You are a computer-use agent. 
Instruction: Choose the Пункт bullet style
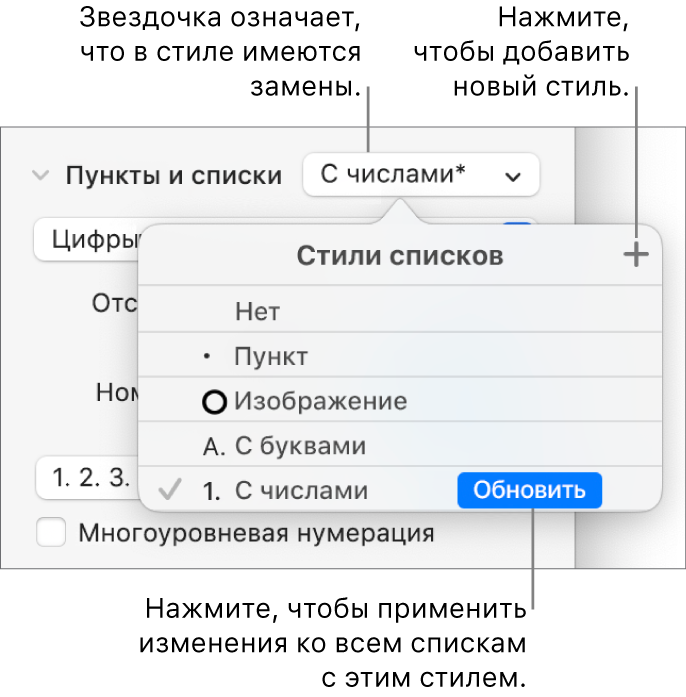(x=400, y=356)
